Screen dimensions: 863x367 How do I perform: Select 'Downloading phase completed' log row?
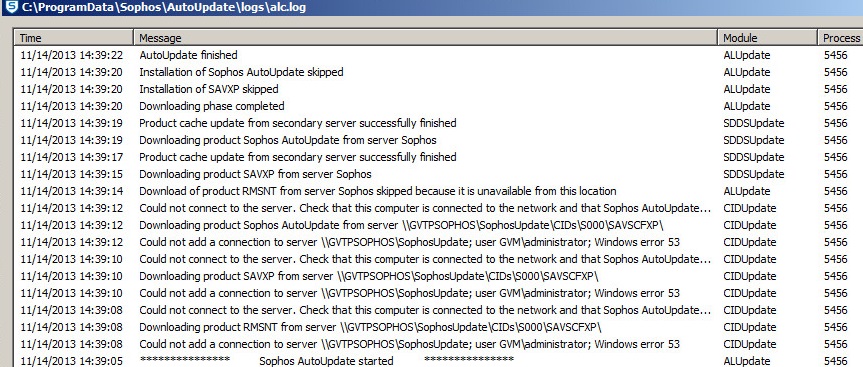click(x=439, y=106)
